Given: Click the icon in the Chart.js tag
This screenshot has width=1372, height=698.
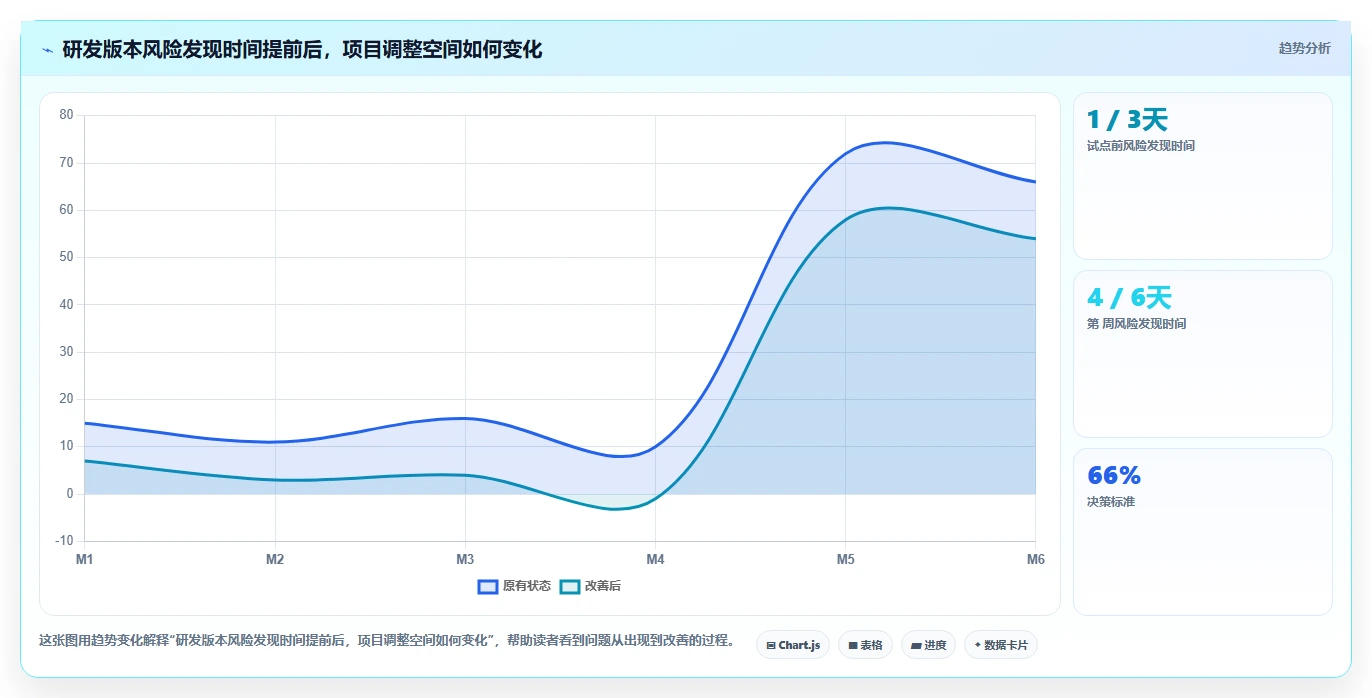Looking at the screenshot, I should [x=771, y=646].
